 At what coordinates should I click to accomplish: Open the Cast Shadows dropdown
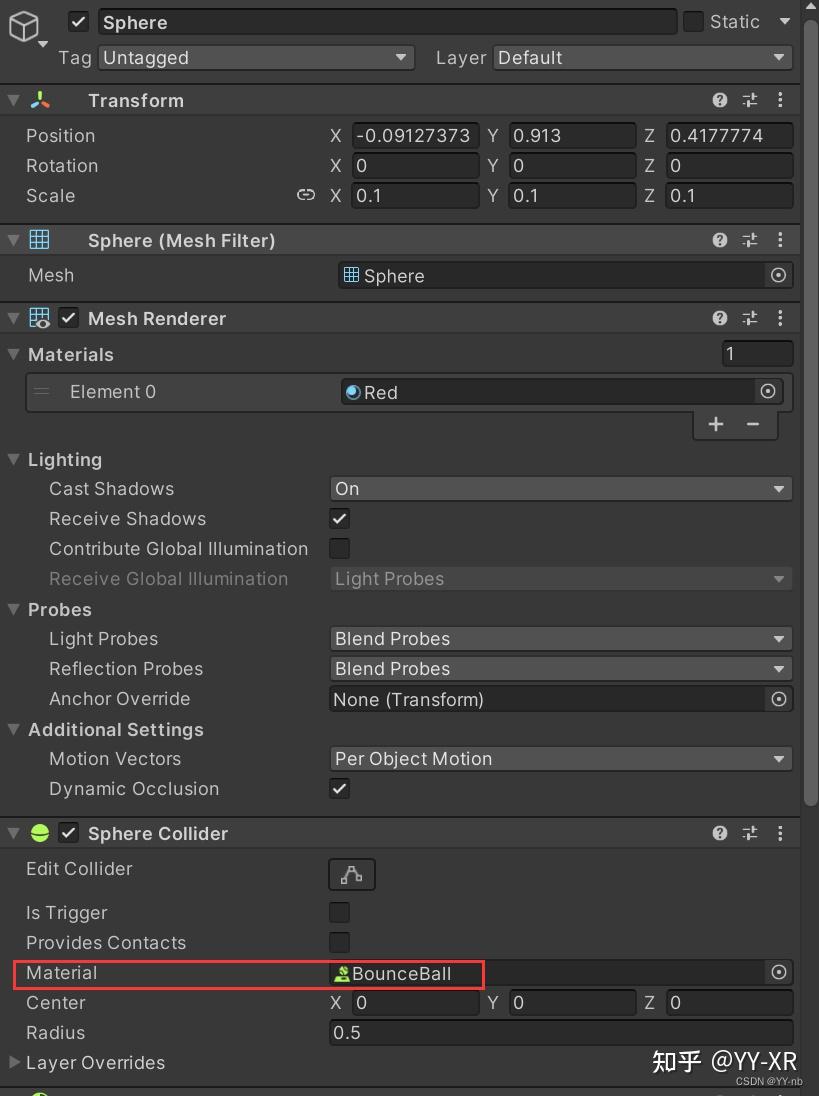560,488
